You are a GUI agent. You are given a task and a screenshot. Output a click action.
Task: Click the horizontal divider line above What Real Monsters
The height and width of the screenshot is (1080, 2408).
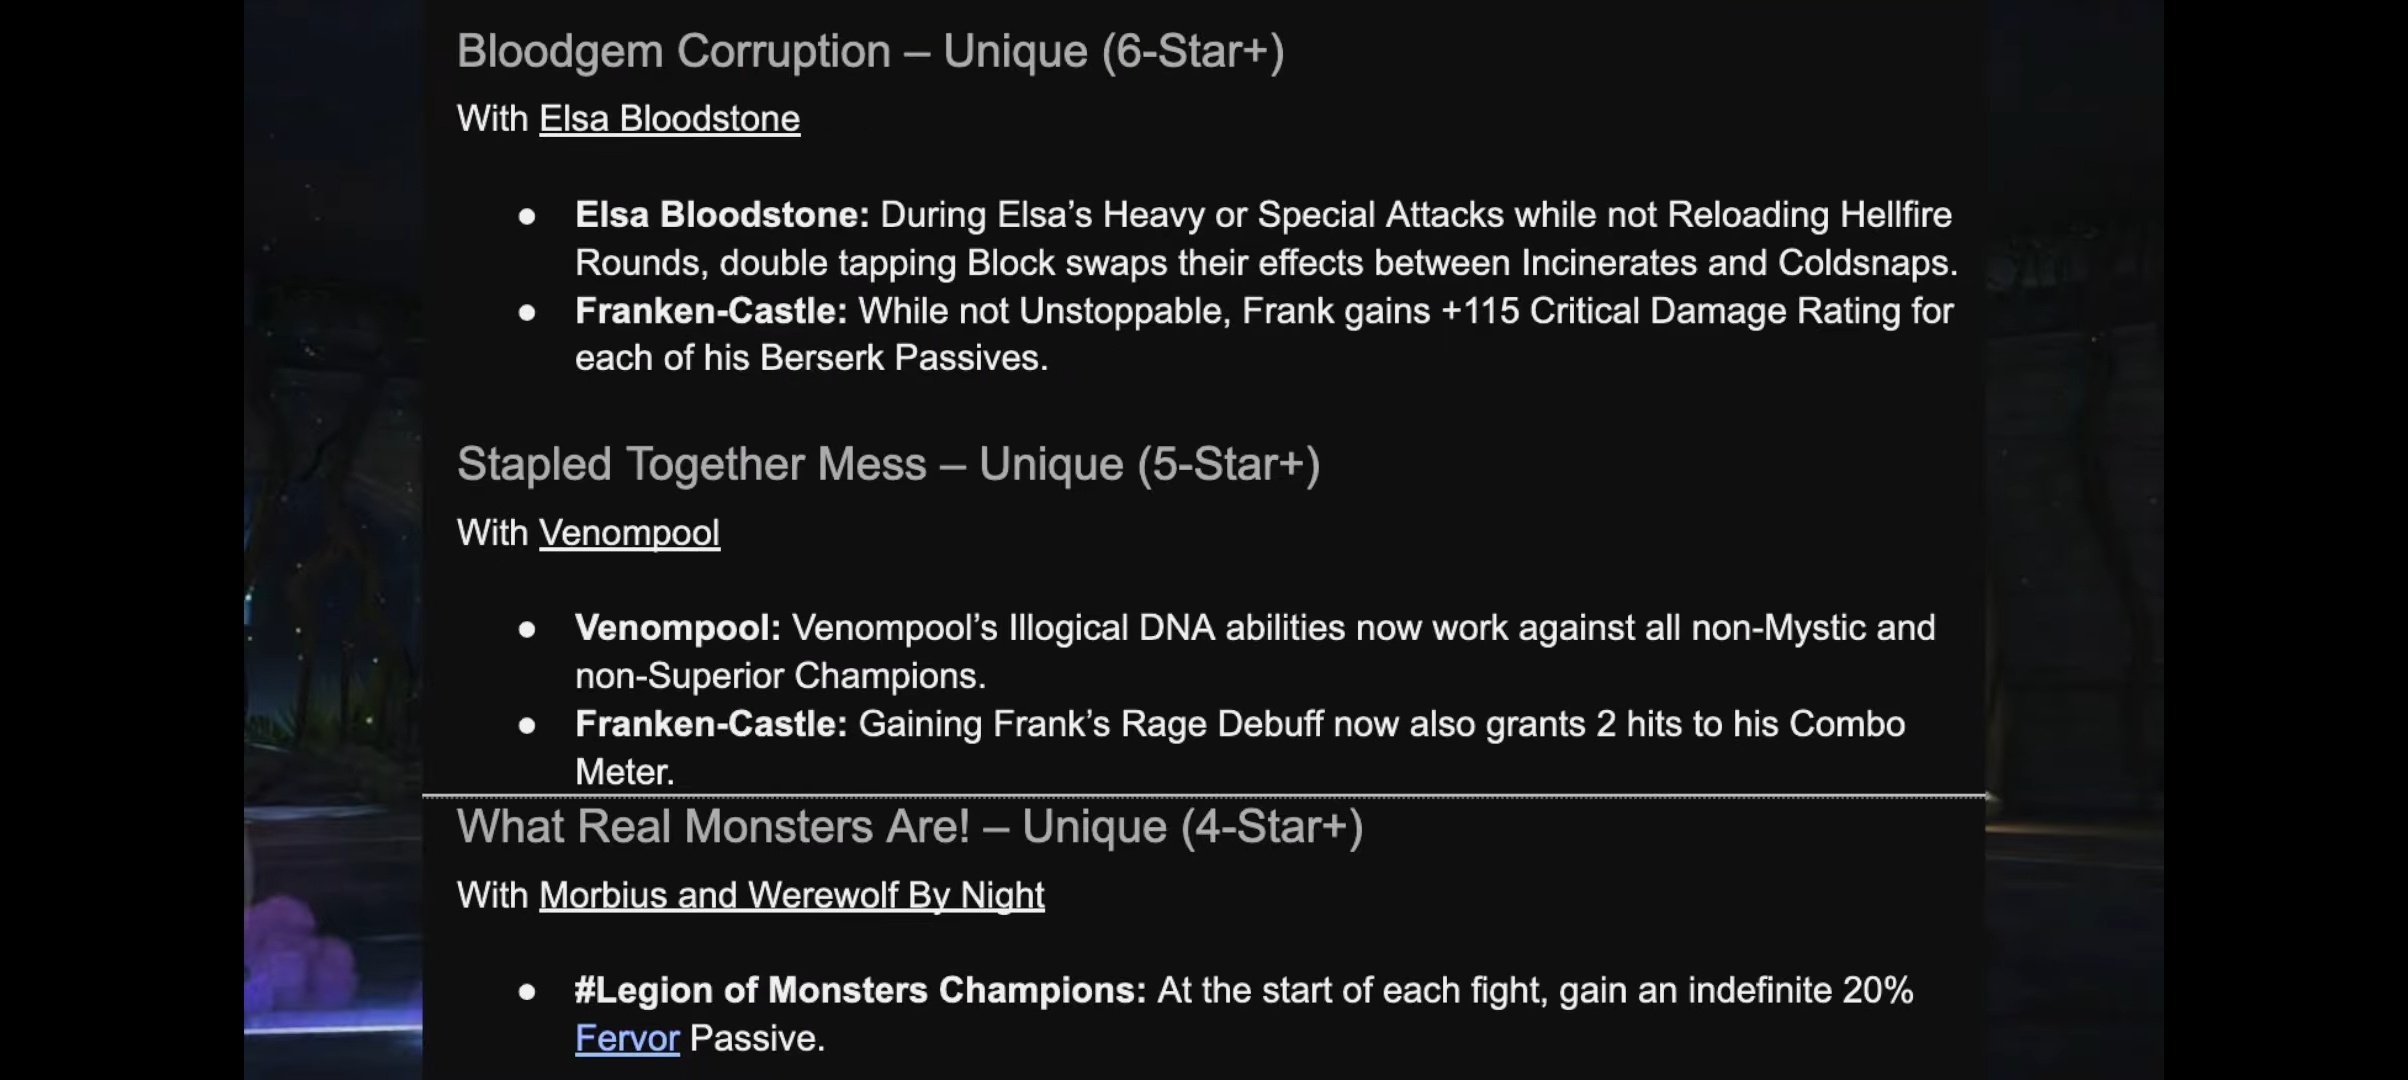[1204, 796]
